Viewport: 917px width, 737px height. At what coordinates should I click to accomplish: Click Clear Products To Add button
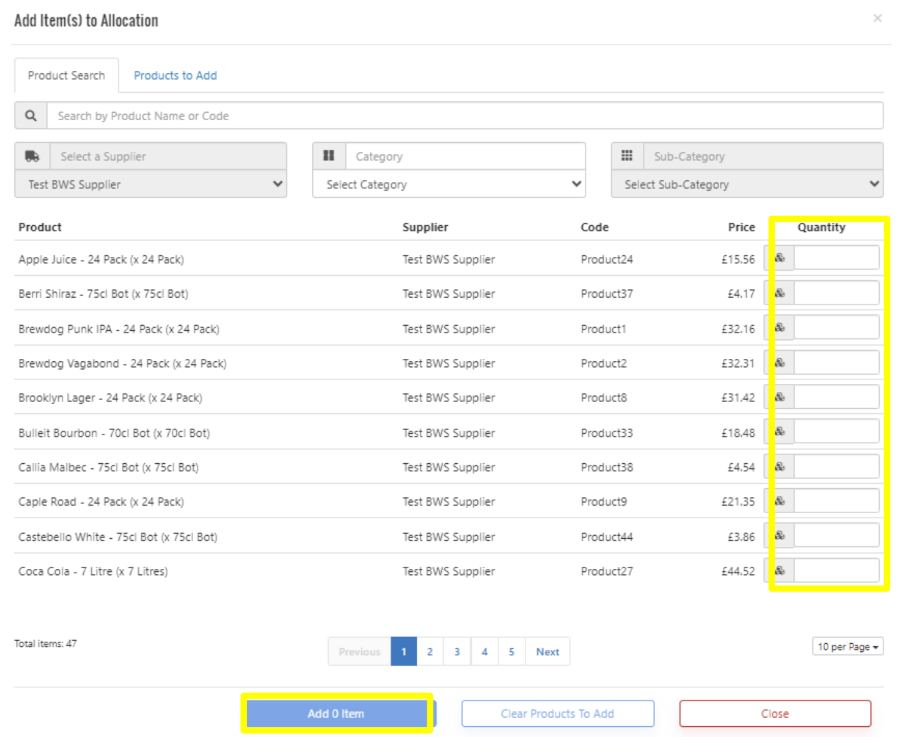coord(557,714)
